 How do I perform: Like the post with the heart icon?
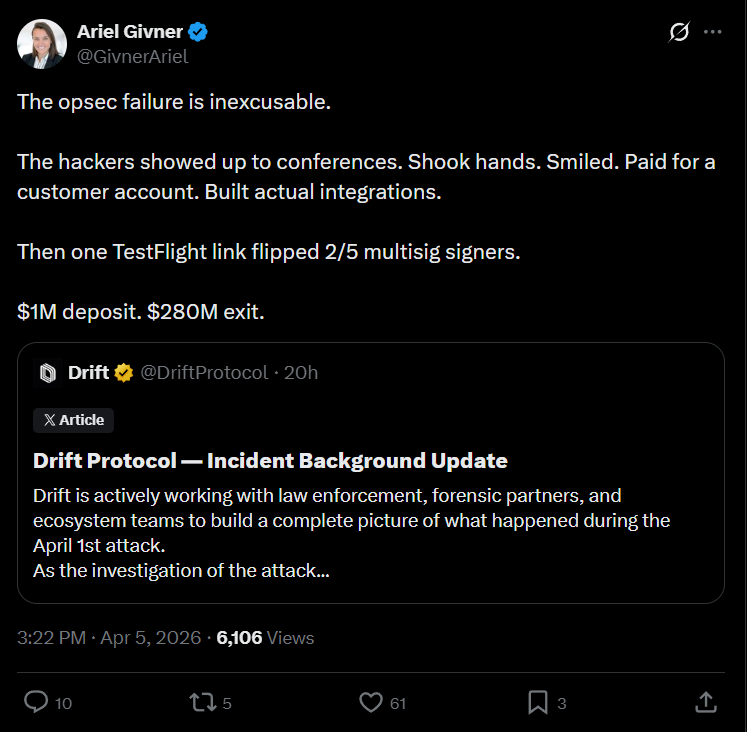tap(371, 703)
